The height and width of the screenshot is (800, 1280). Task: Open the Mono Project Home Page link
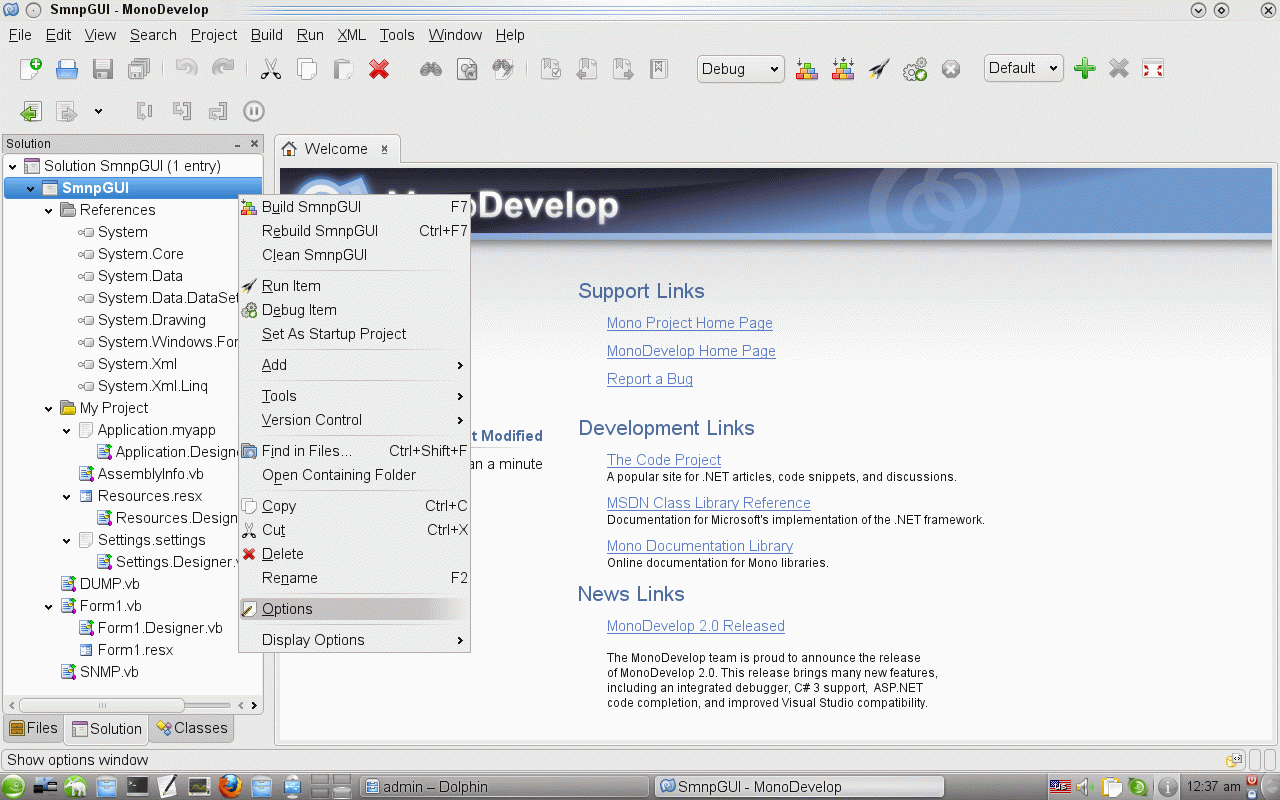click(x=690, y=323)
